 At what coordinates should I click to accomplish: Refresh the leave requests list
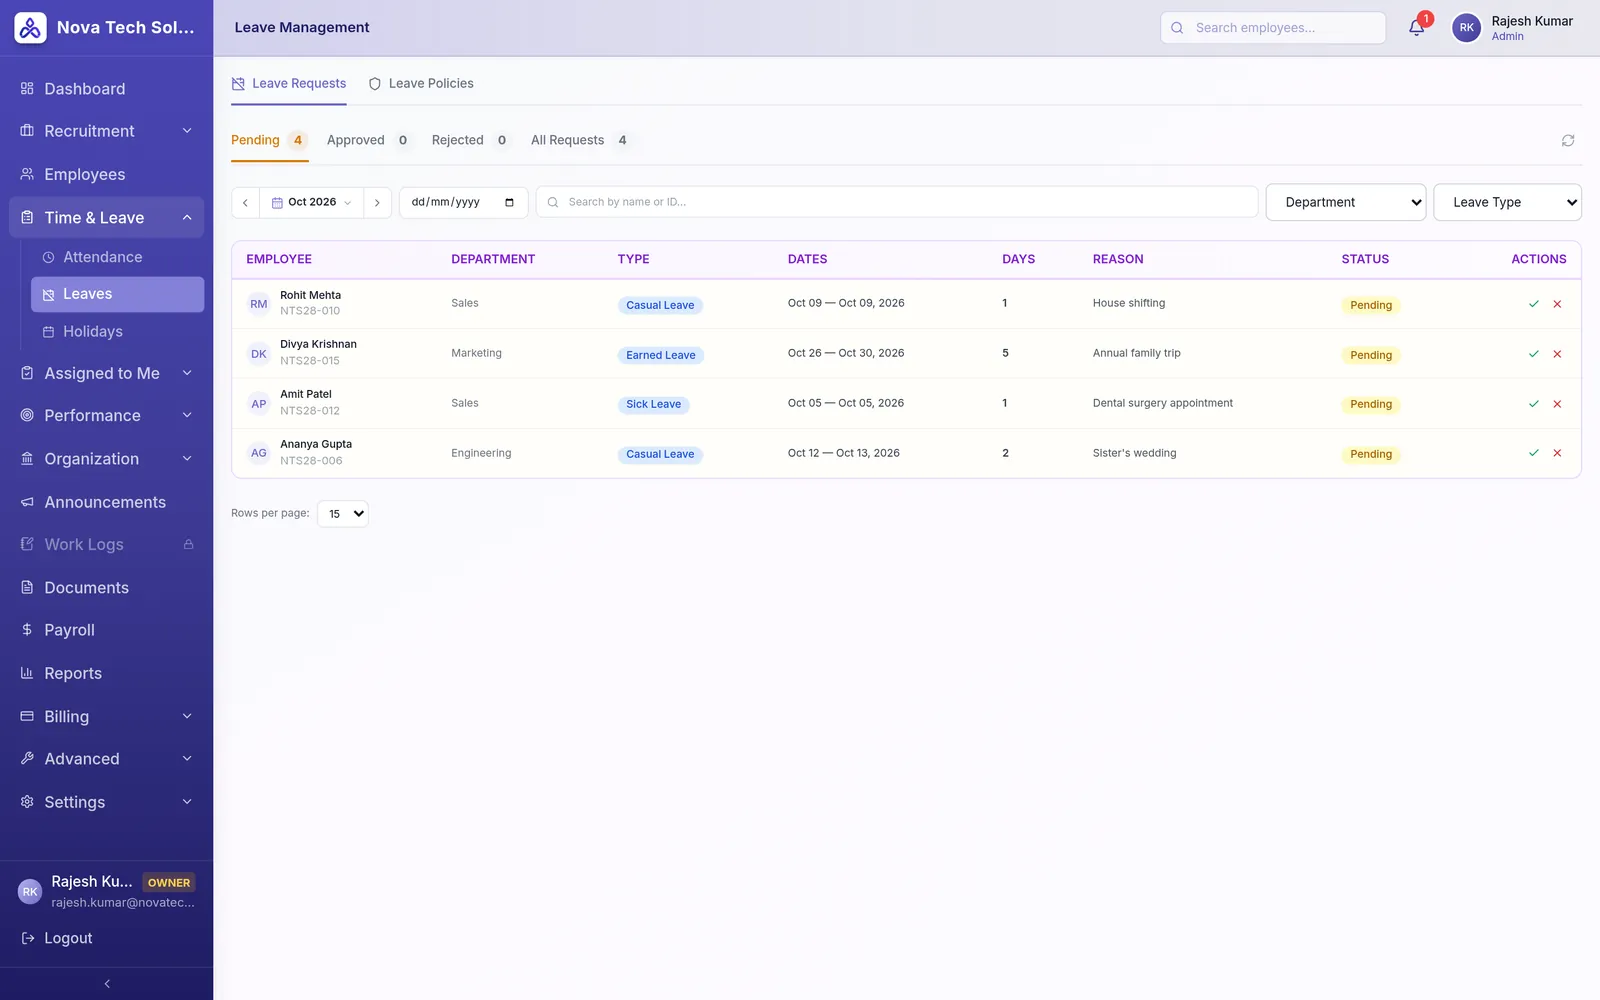coord(1568,141)
